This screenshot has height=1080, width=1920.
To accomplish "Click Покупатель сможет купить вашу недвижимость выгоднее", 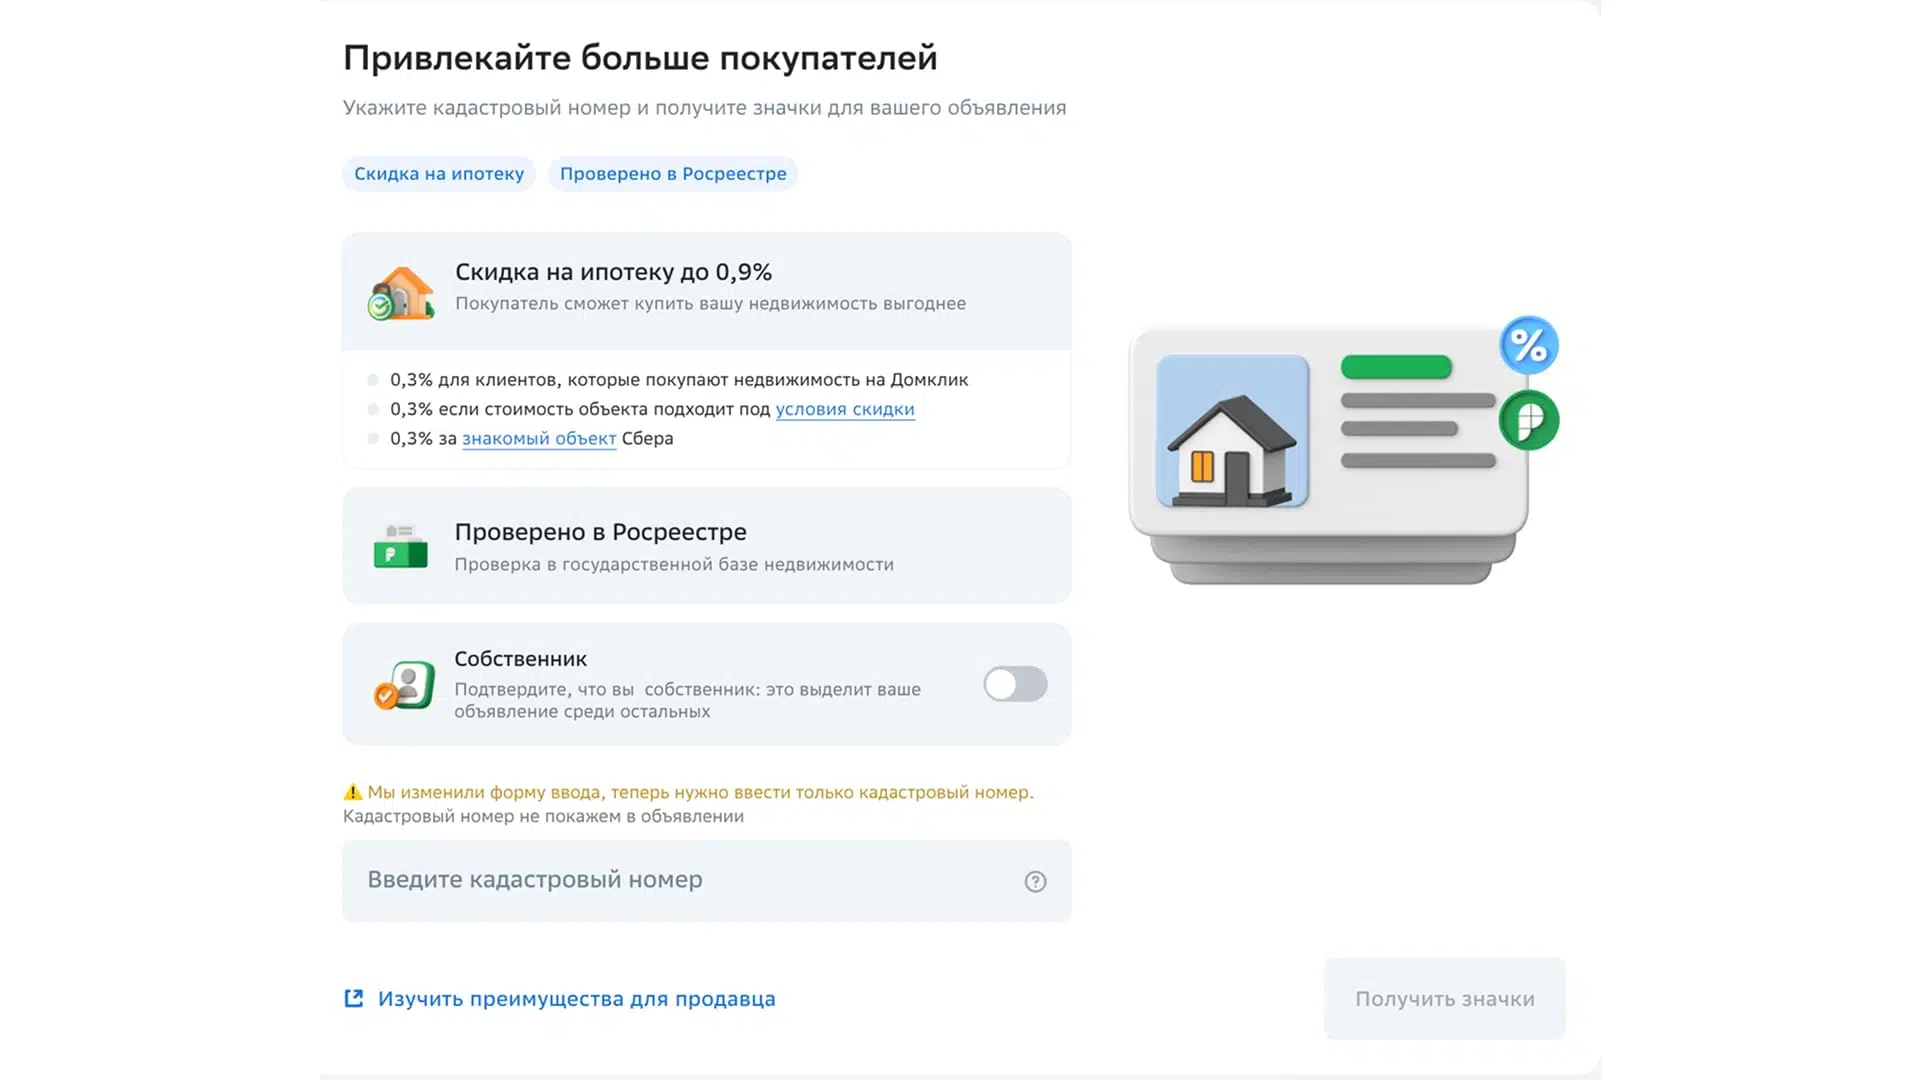I will point(710,303).
